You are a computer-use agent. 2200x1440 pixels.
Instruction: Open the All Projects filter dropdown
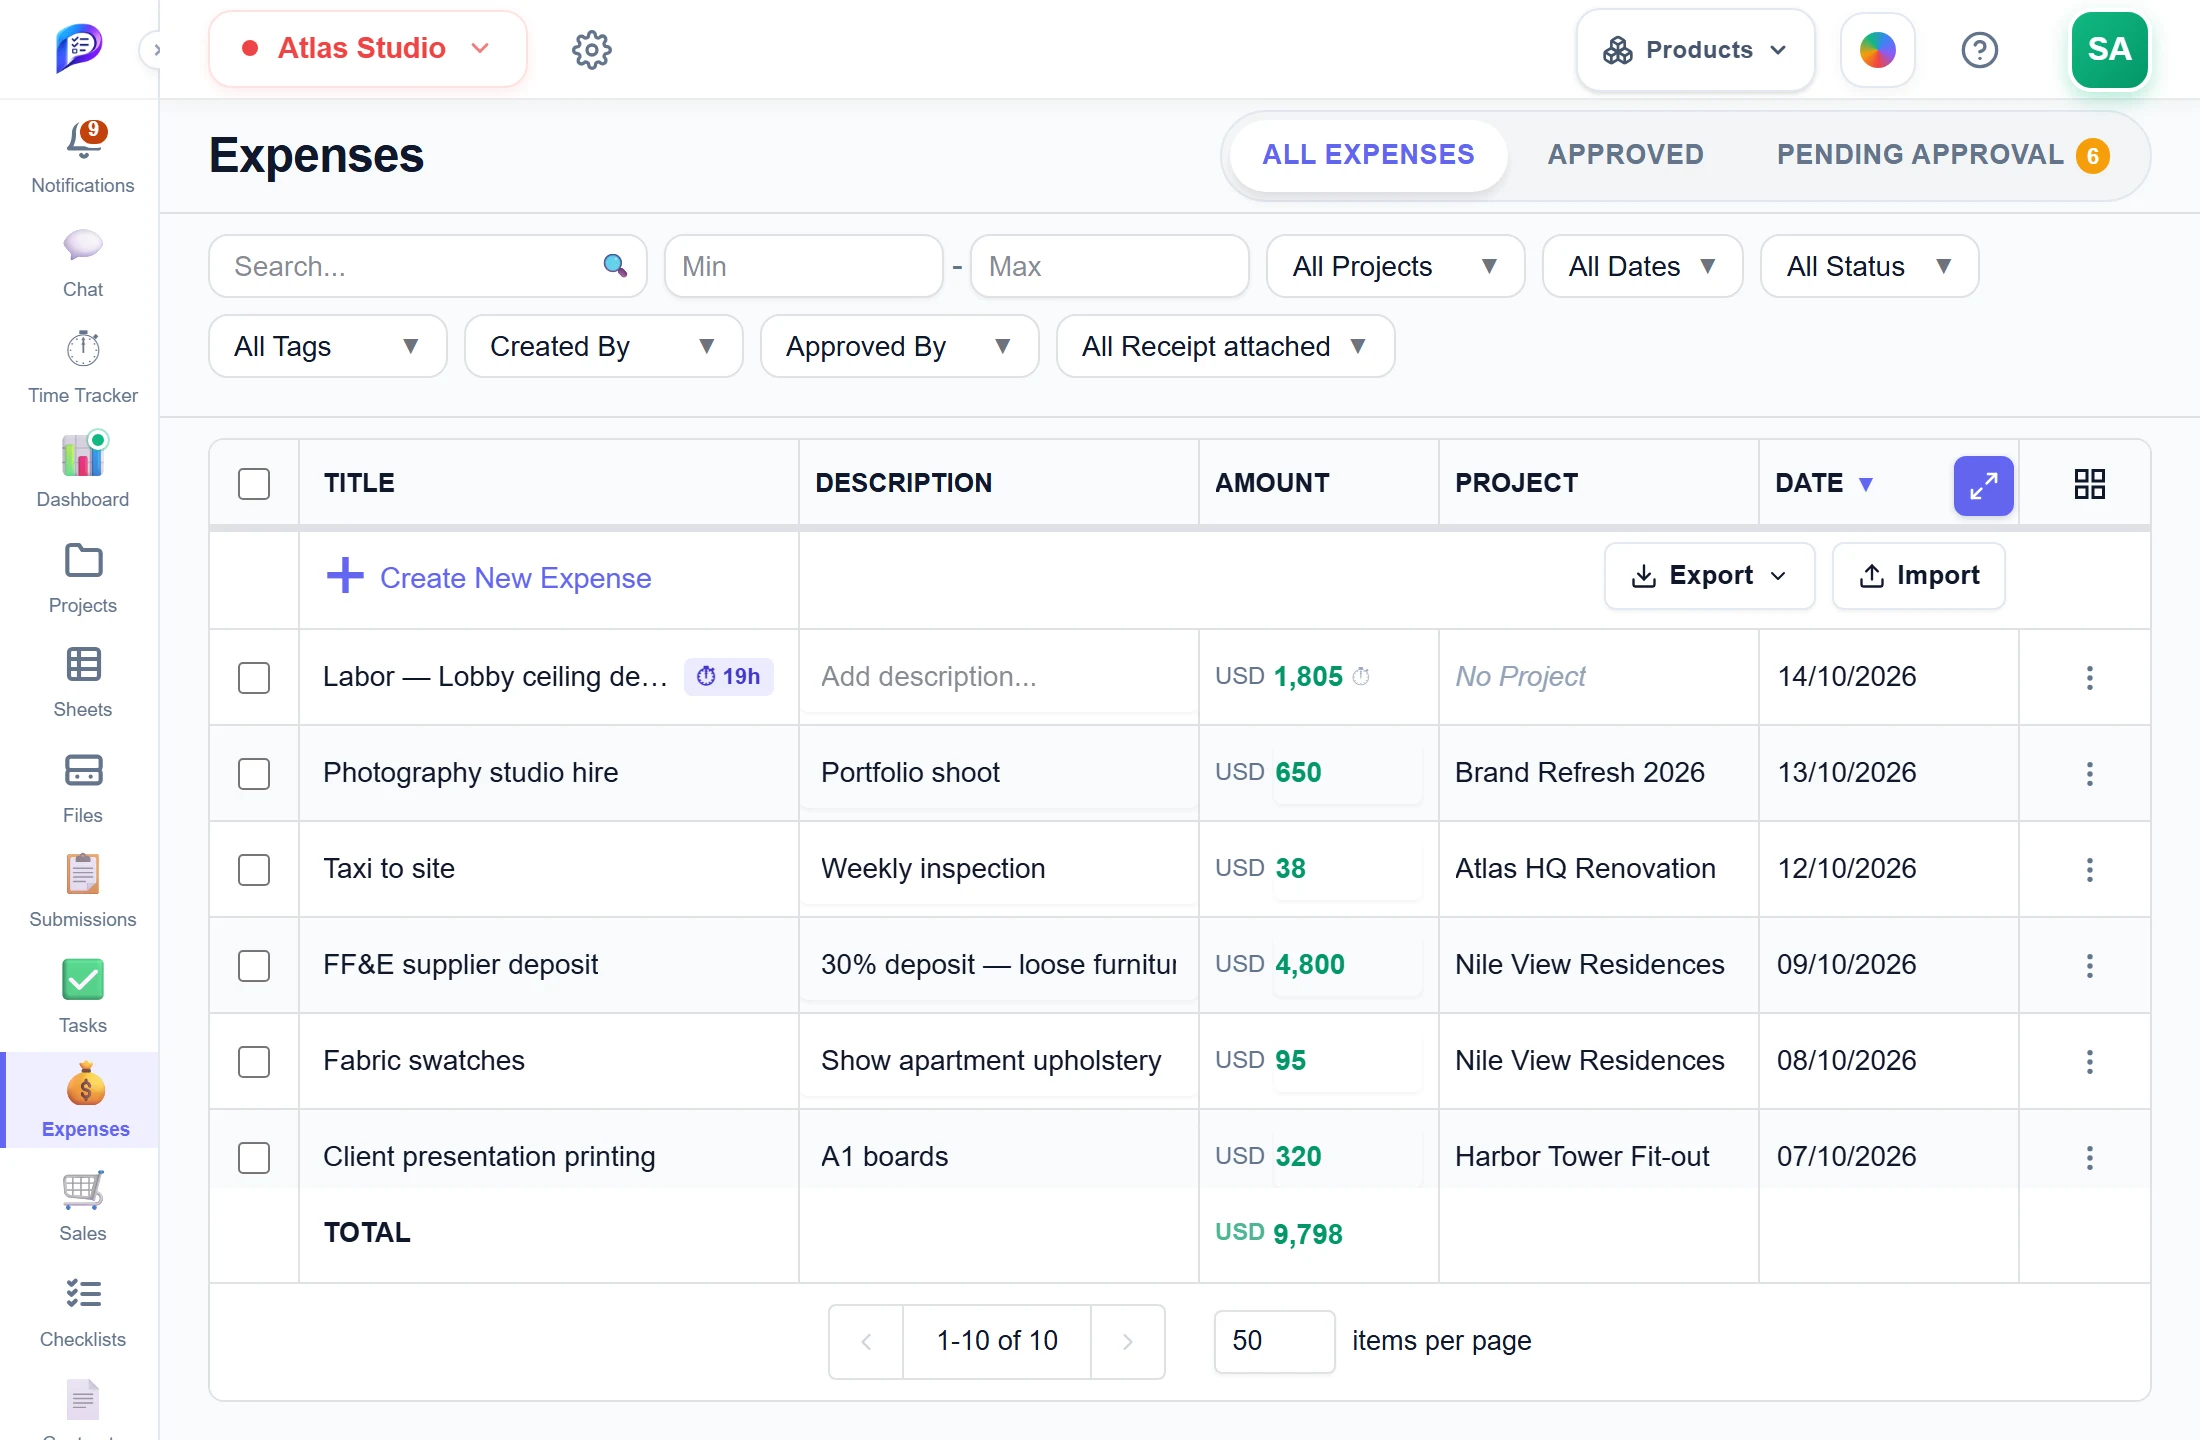click(x=1395, y=266)
